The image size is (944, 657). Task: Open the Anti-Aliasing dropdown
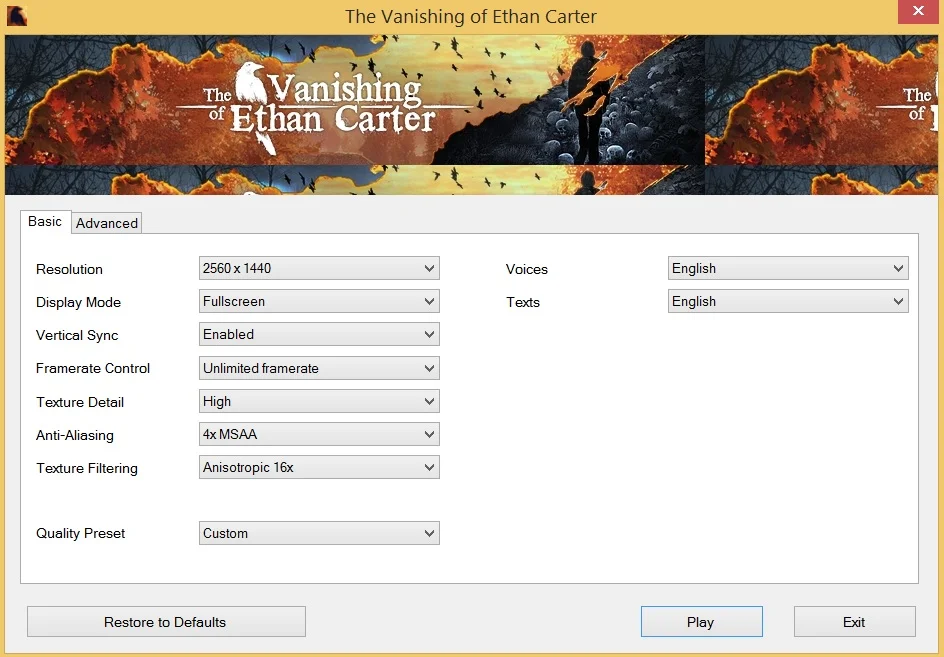319,434
